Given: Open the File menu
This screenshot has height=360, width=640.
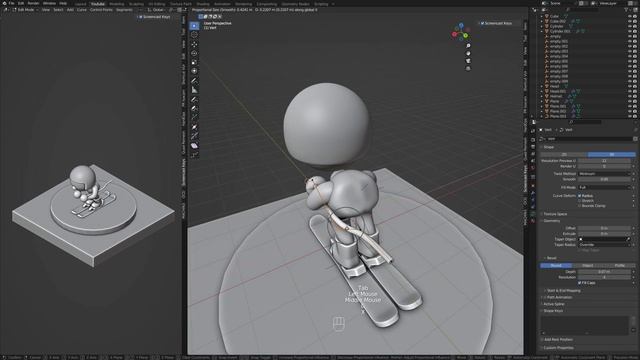Looking at the screenshot, I should coord(11,3).
